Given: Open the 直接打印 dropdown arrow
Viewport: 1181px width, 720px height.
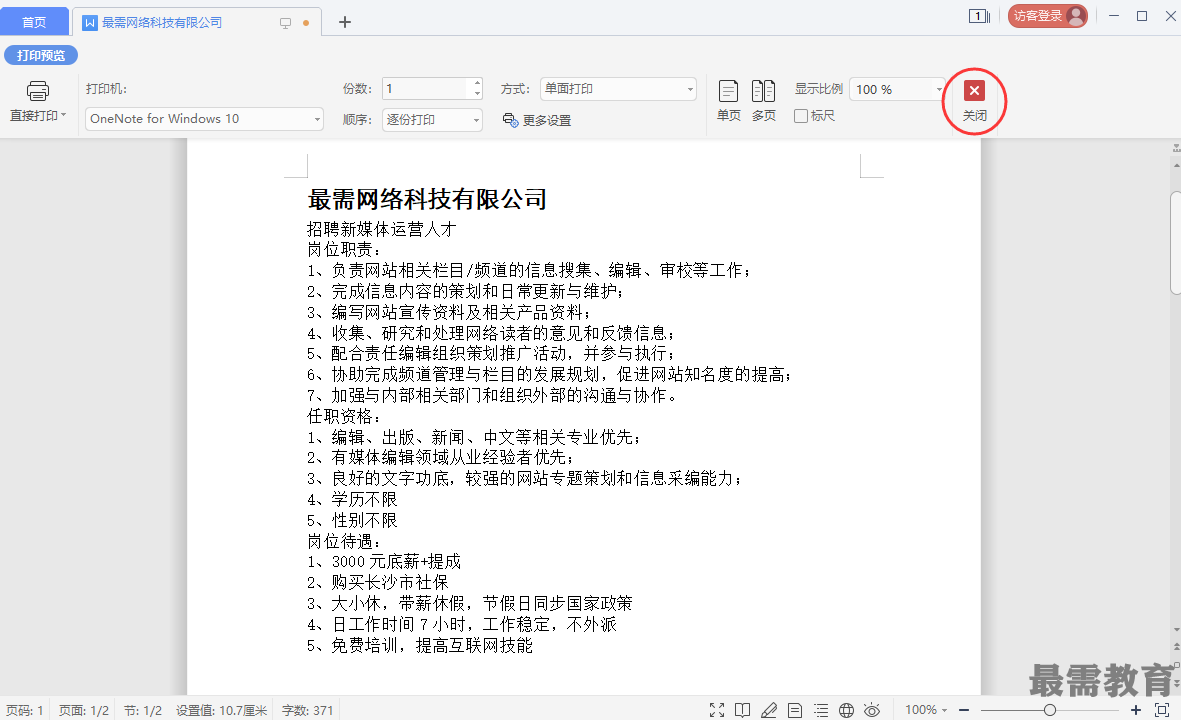Looking at the screenshot, I should click(x=64, y=115).
